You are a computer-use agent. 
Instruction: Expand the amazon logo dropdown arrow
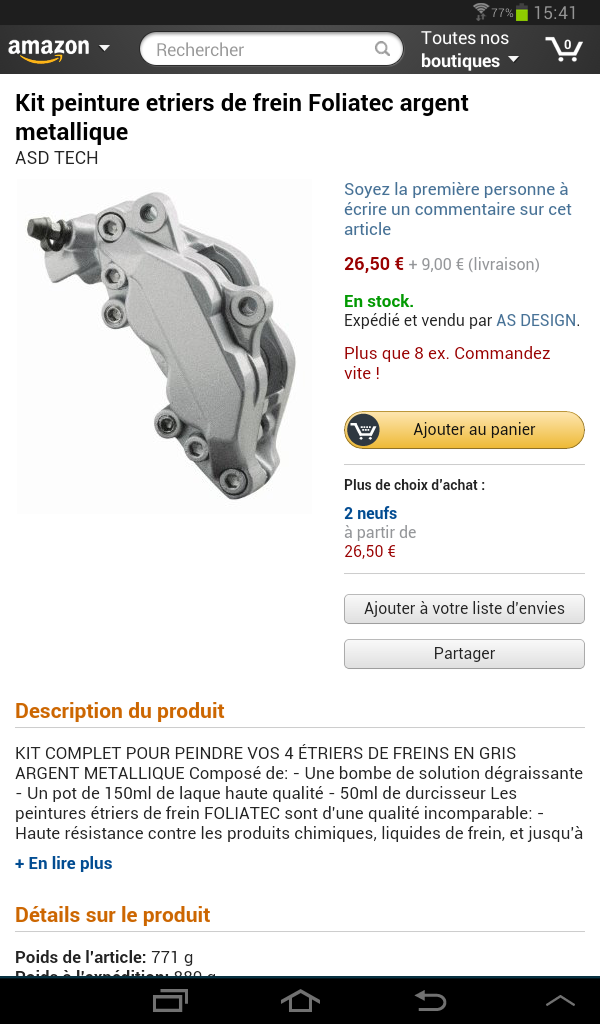pyautogui.click(x=104, y=48)
